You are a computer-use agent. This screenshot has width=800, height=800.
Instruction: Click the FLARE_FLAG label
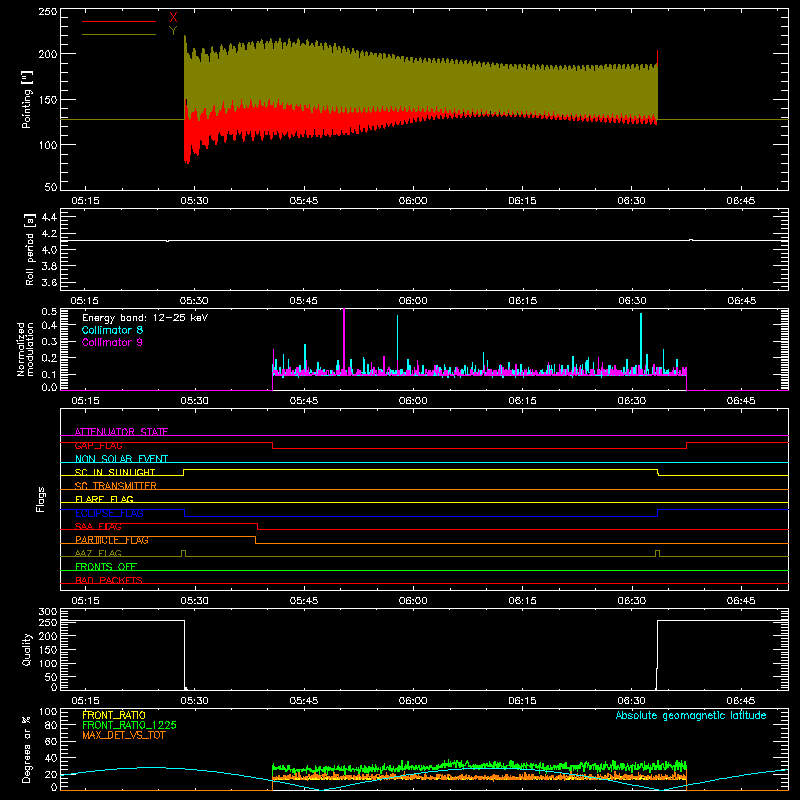(104, 499)
